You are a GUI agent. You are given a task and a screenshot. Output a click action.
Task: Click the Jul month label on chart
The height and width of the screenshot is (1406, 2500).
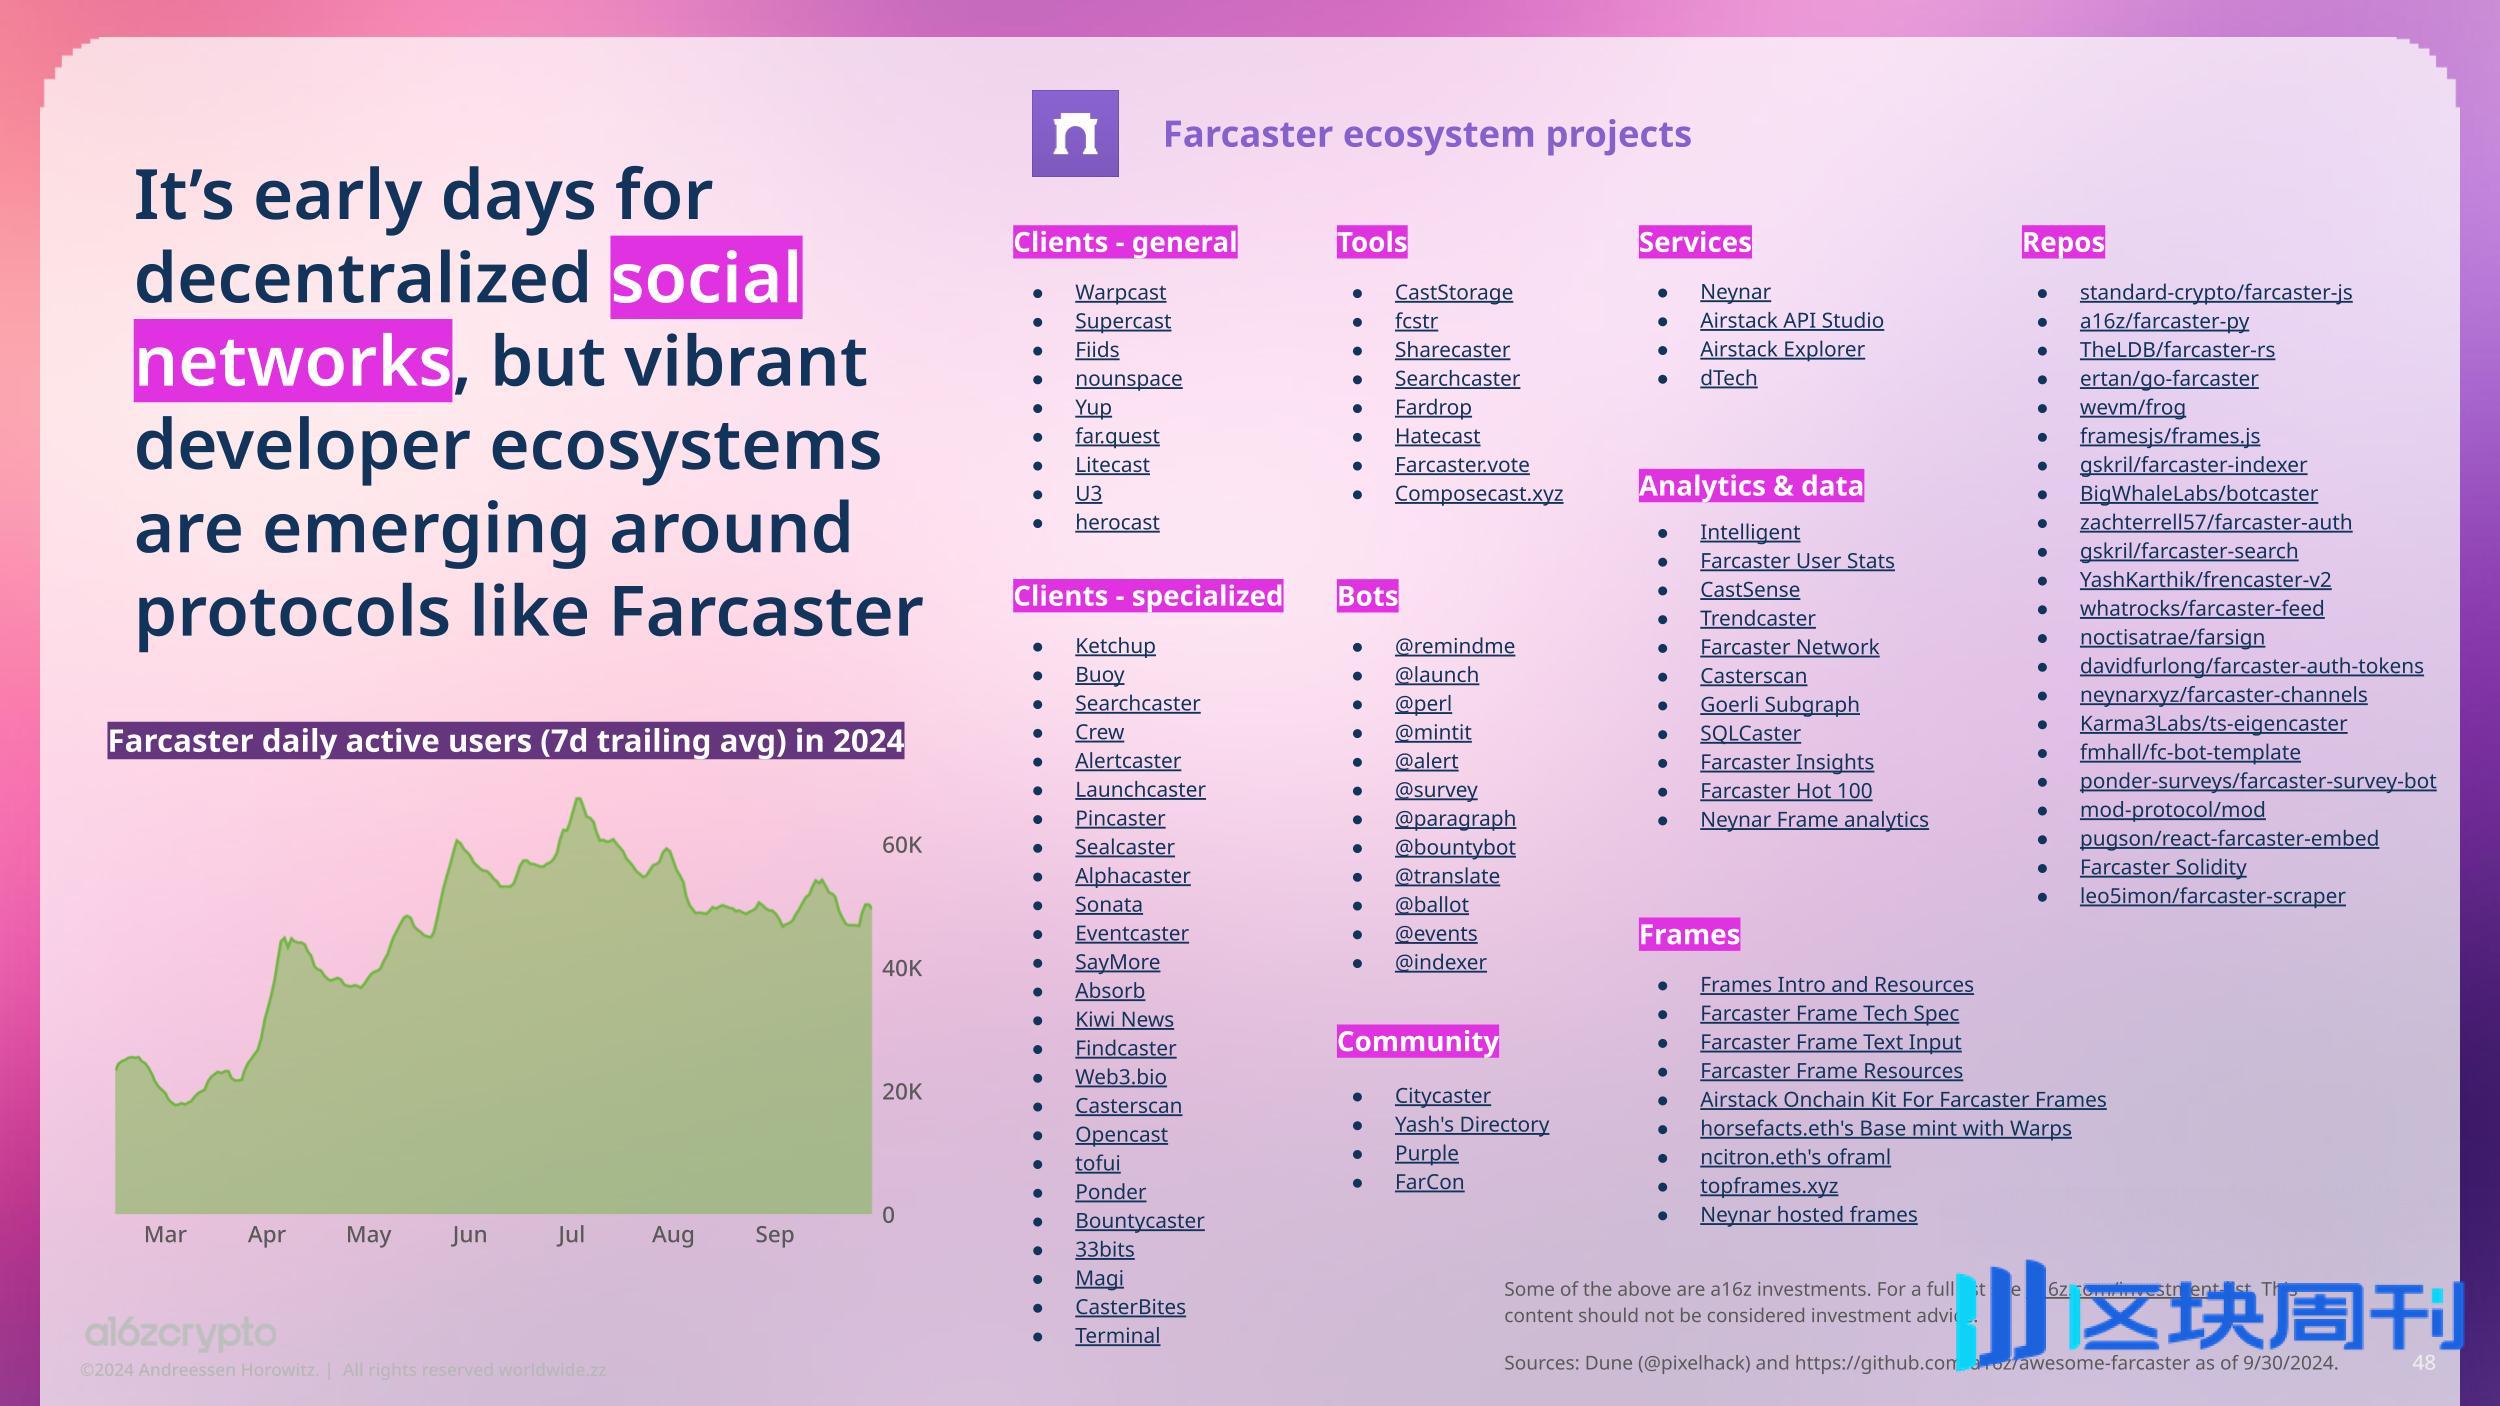pos(570,1234)
